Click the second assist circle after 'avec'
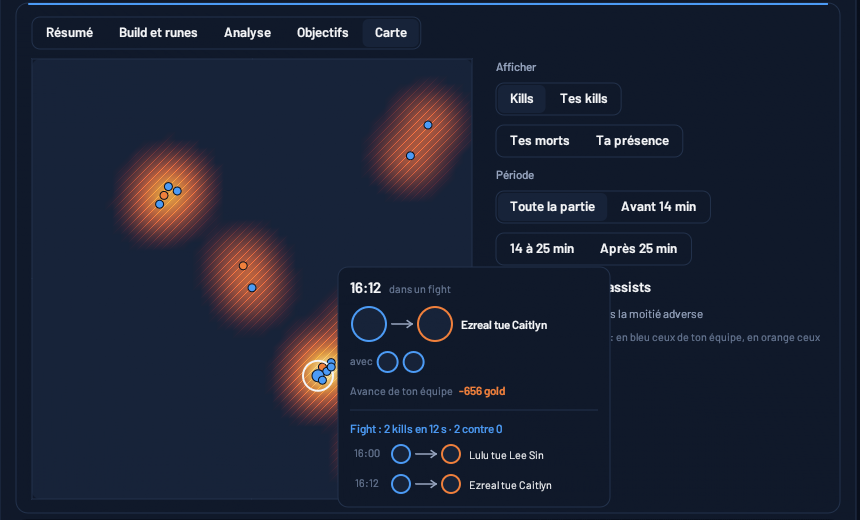The image size is (860, 520). (414, 362)
